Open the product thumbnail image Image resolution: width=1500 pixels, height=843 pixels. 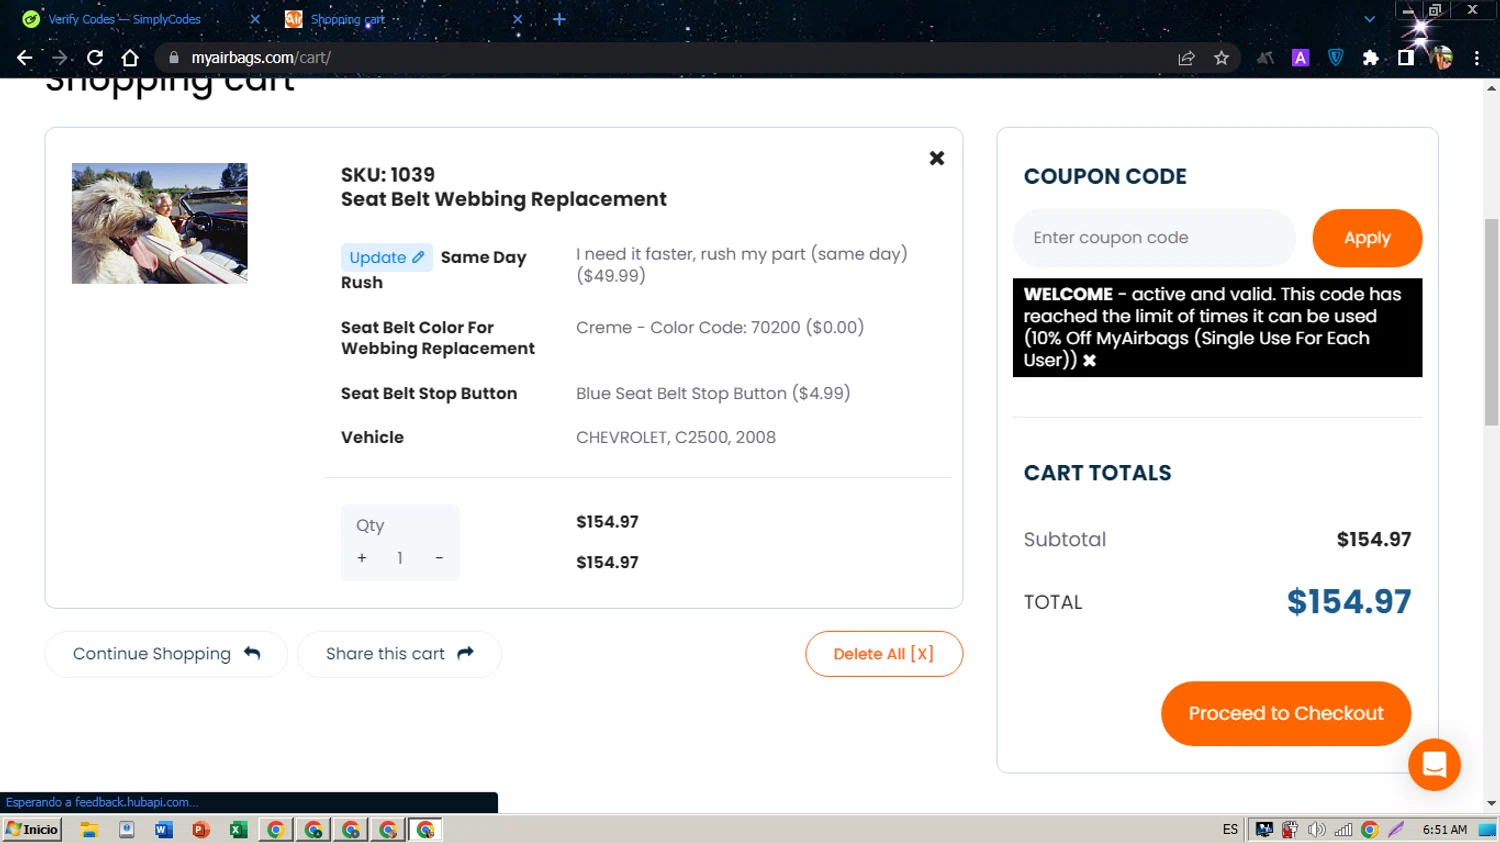tap(160, 223)
